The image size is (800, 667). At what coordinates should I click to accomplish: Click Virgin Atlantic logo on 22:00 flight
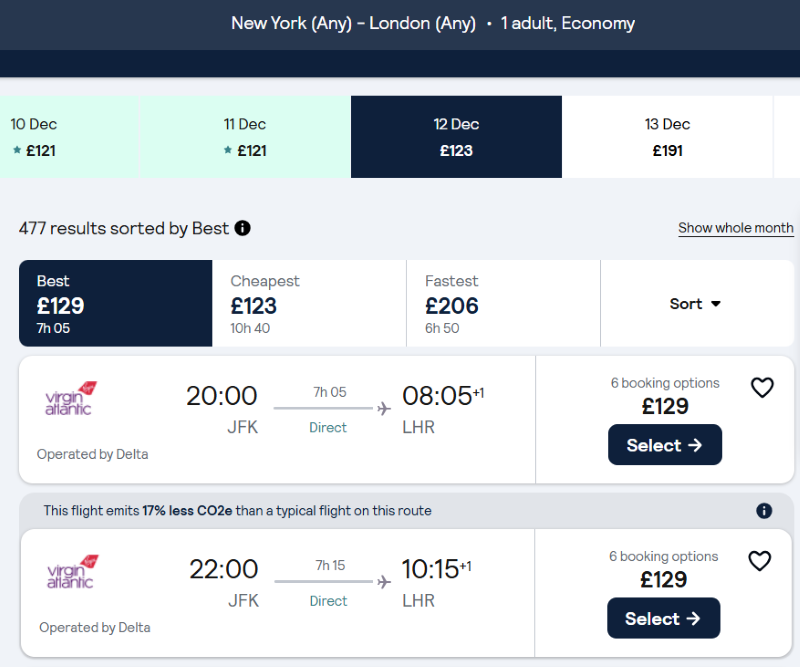[71, 572]
